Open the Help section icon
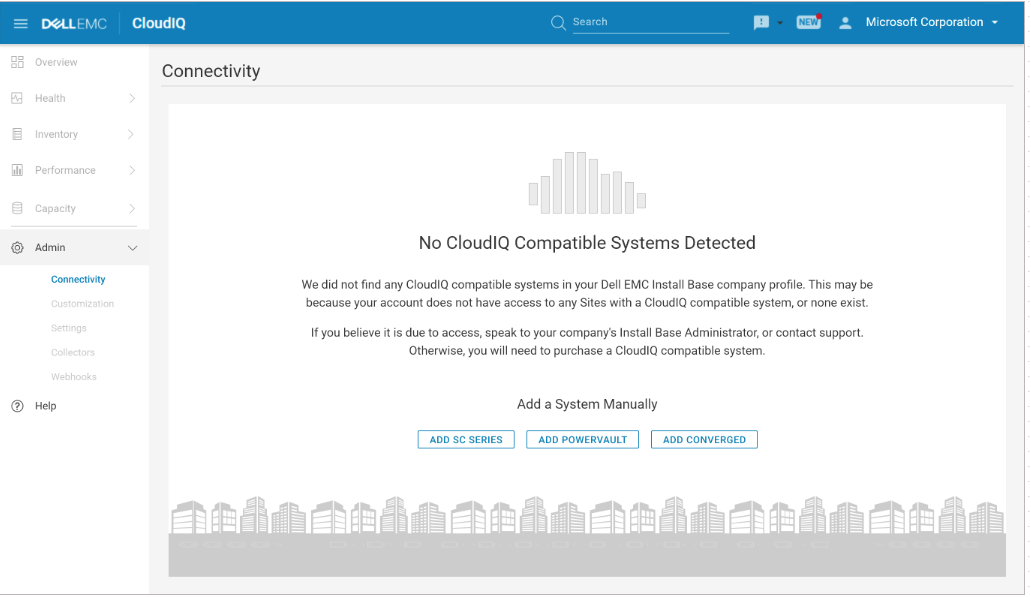 [18, 406]
